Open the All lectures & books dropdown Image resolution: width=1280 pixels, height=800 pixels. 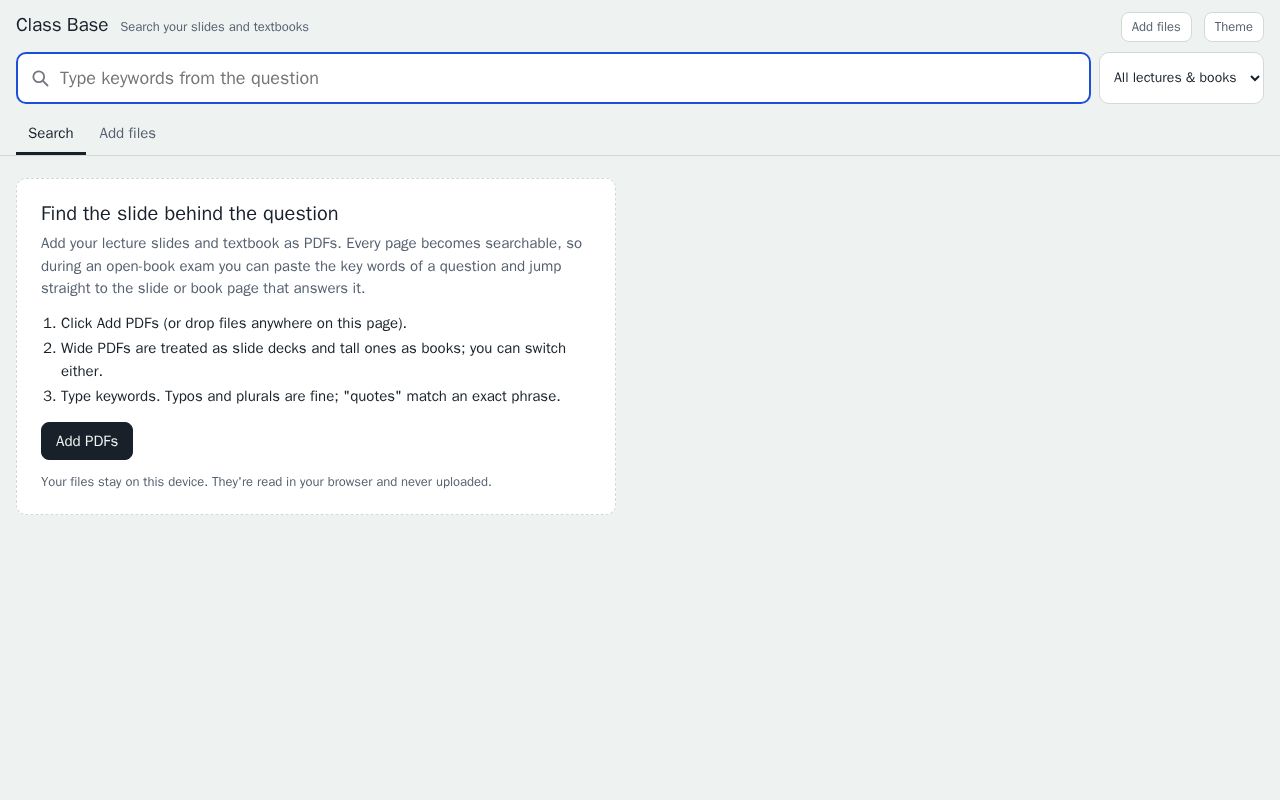[1181, 78]
